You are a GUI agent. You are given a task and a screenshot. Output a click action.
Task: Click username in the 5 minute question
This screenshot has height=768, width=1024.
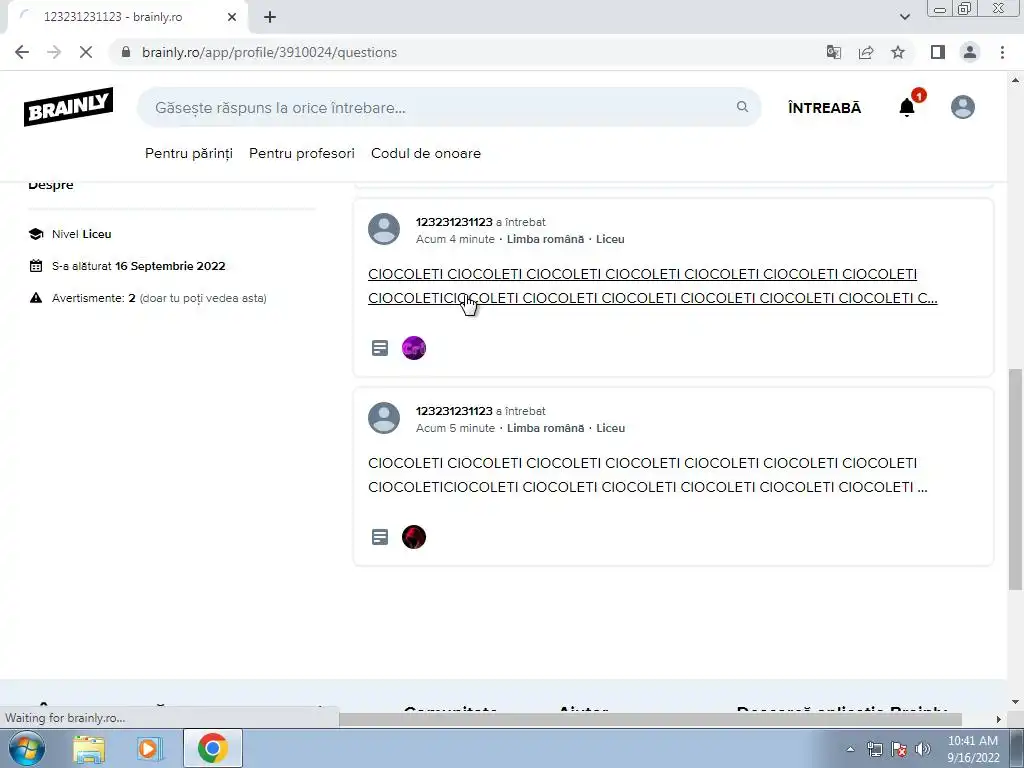pyautogui.click(x=454, y=411)
